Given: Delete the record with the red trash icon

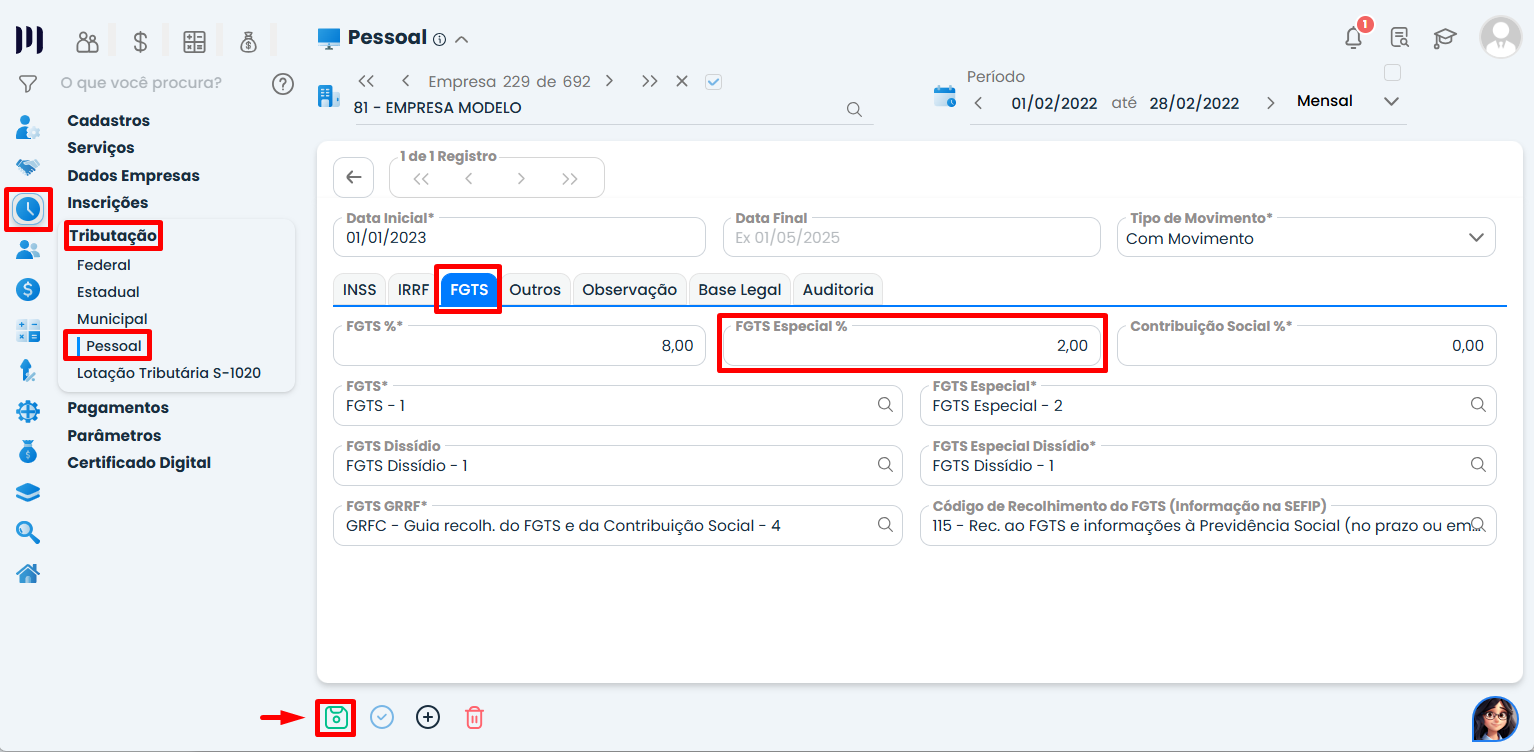Looking at the screenshot, I should click(474, 717).
